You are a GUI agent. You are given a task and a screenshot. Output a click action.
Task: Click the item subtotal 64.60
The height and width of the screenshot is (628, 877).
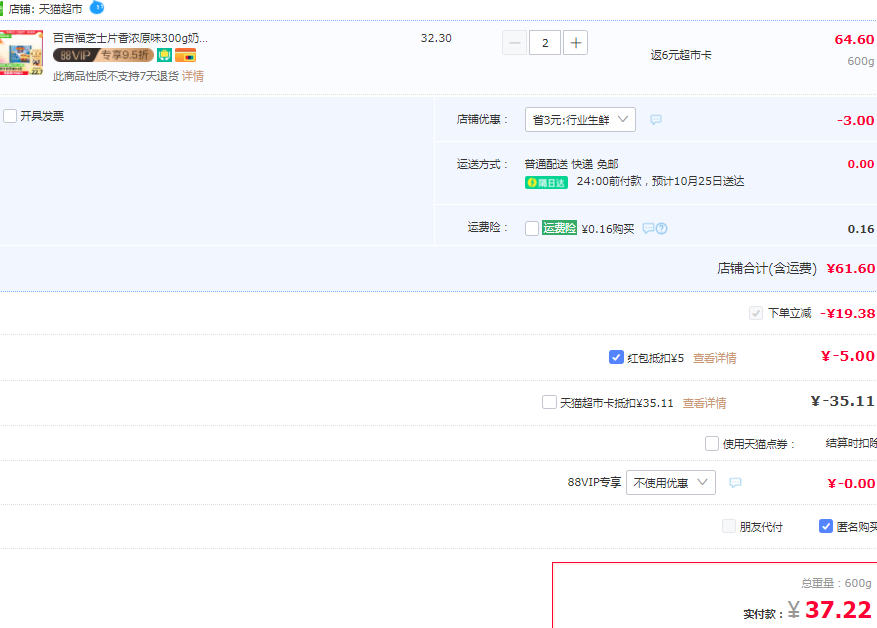pos(854,40)
